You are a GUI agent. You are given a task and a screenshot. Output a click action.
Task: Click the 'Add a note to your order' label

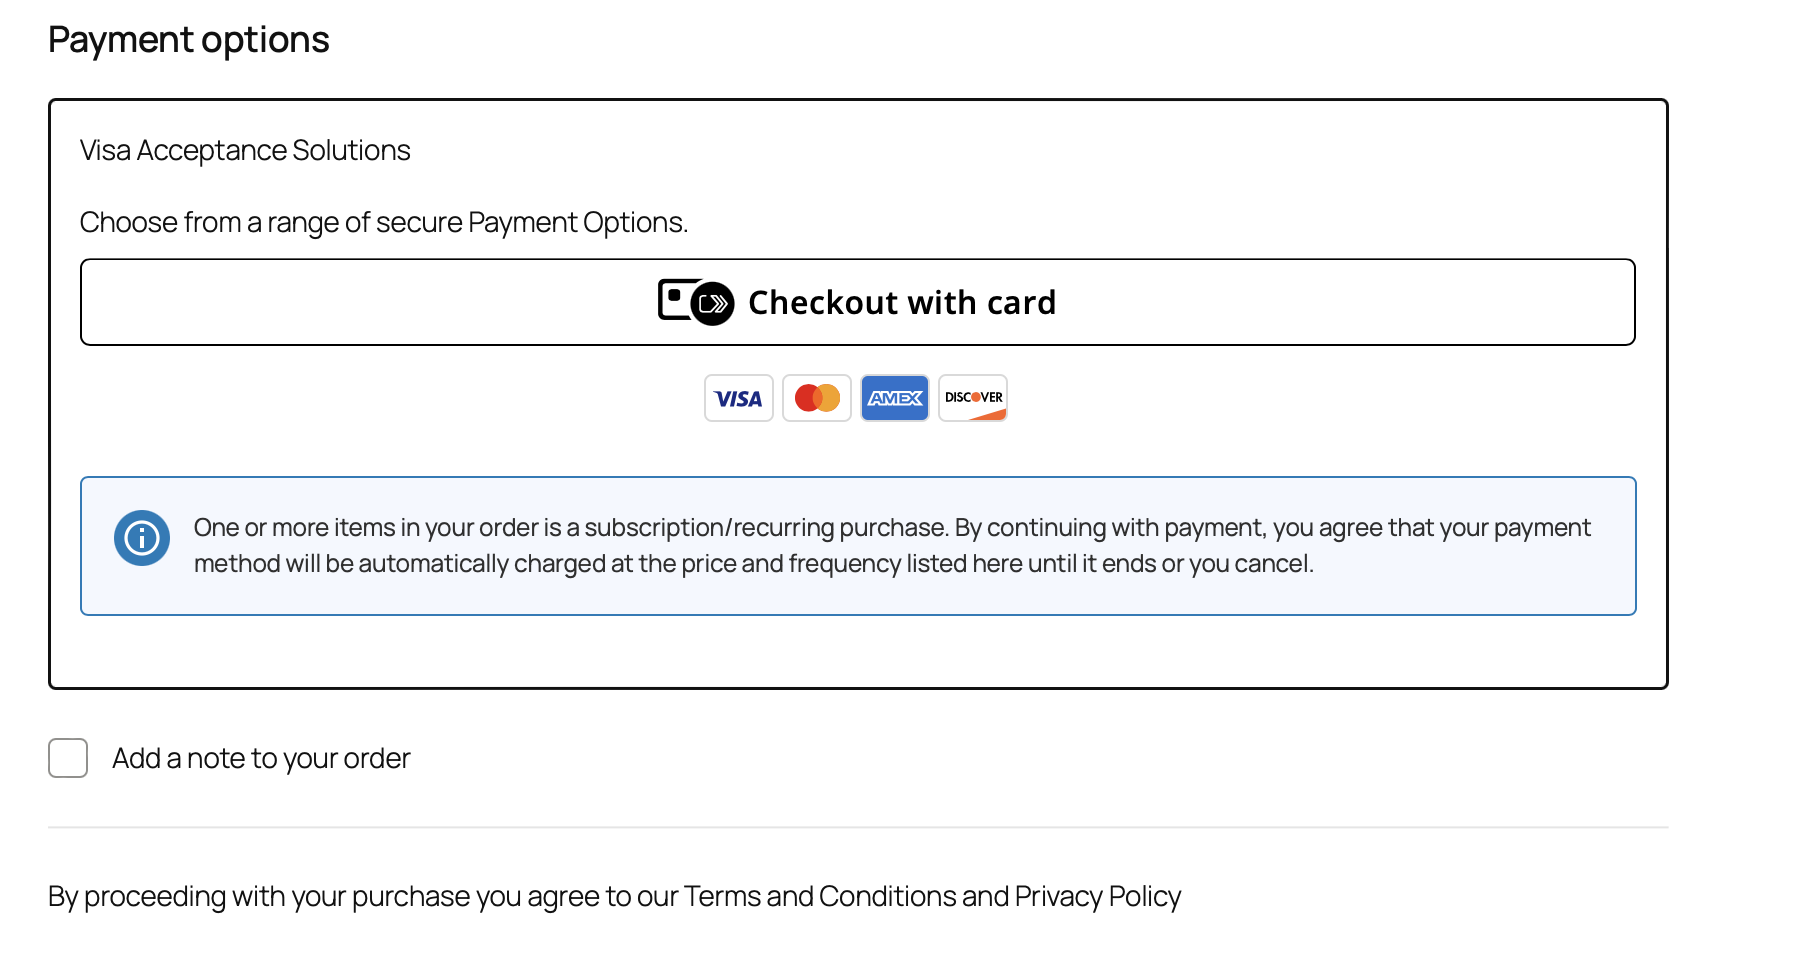(x=261, y=758)
